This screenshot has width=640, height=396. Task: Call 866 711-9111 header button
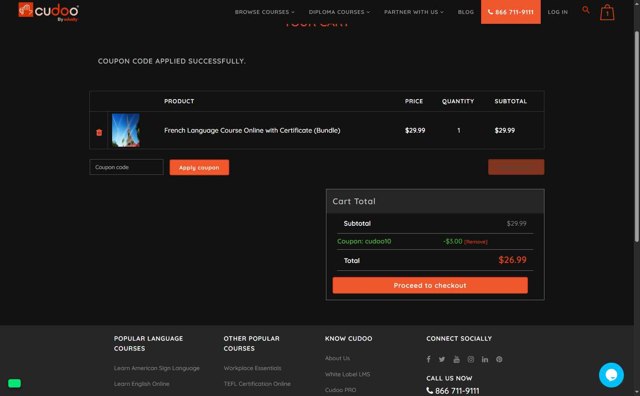(511, 12)
